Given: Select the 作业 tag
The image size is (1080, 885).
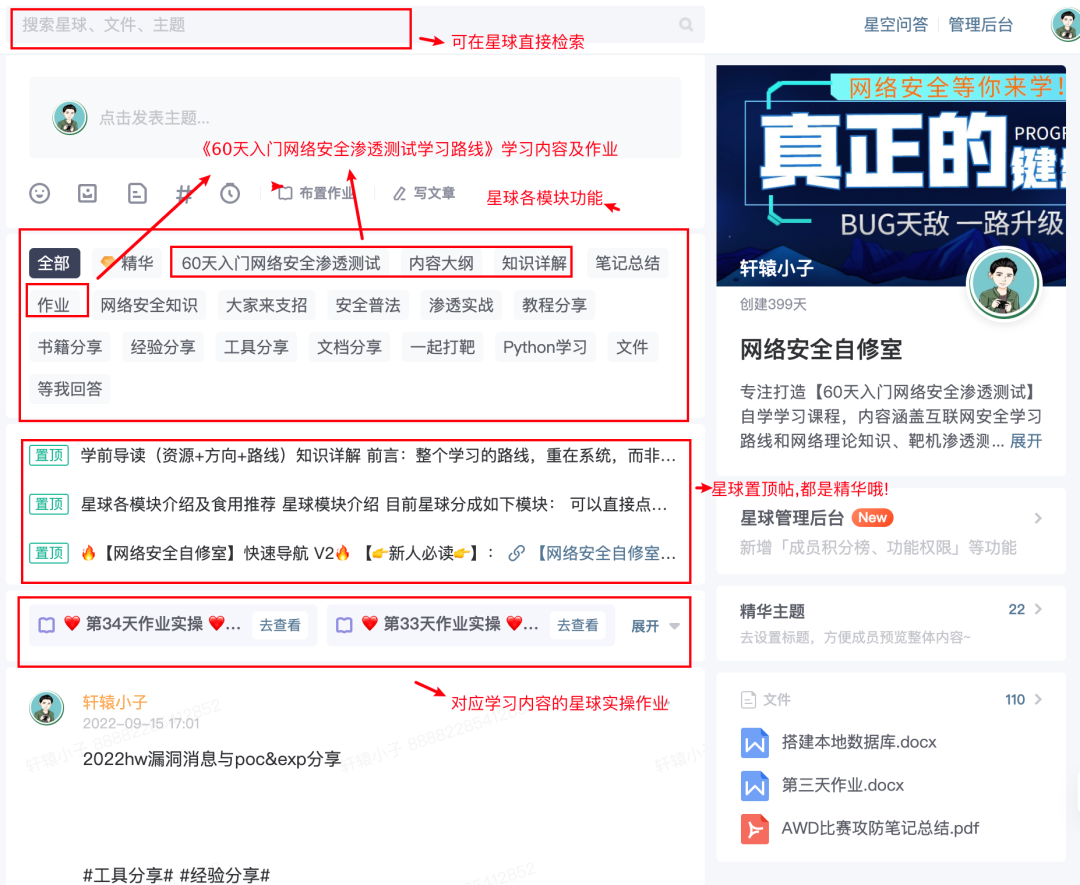Looking at the screenshot, I should pos(54,305).
